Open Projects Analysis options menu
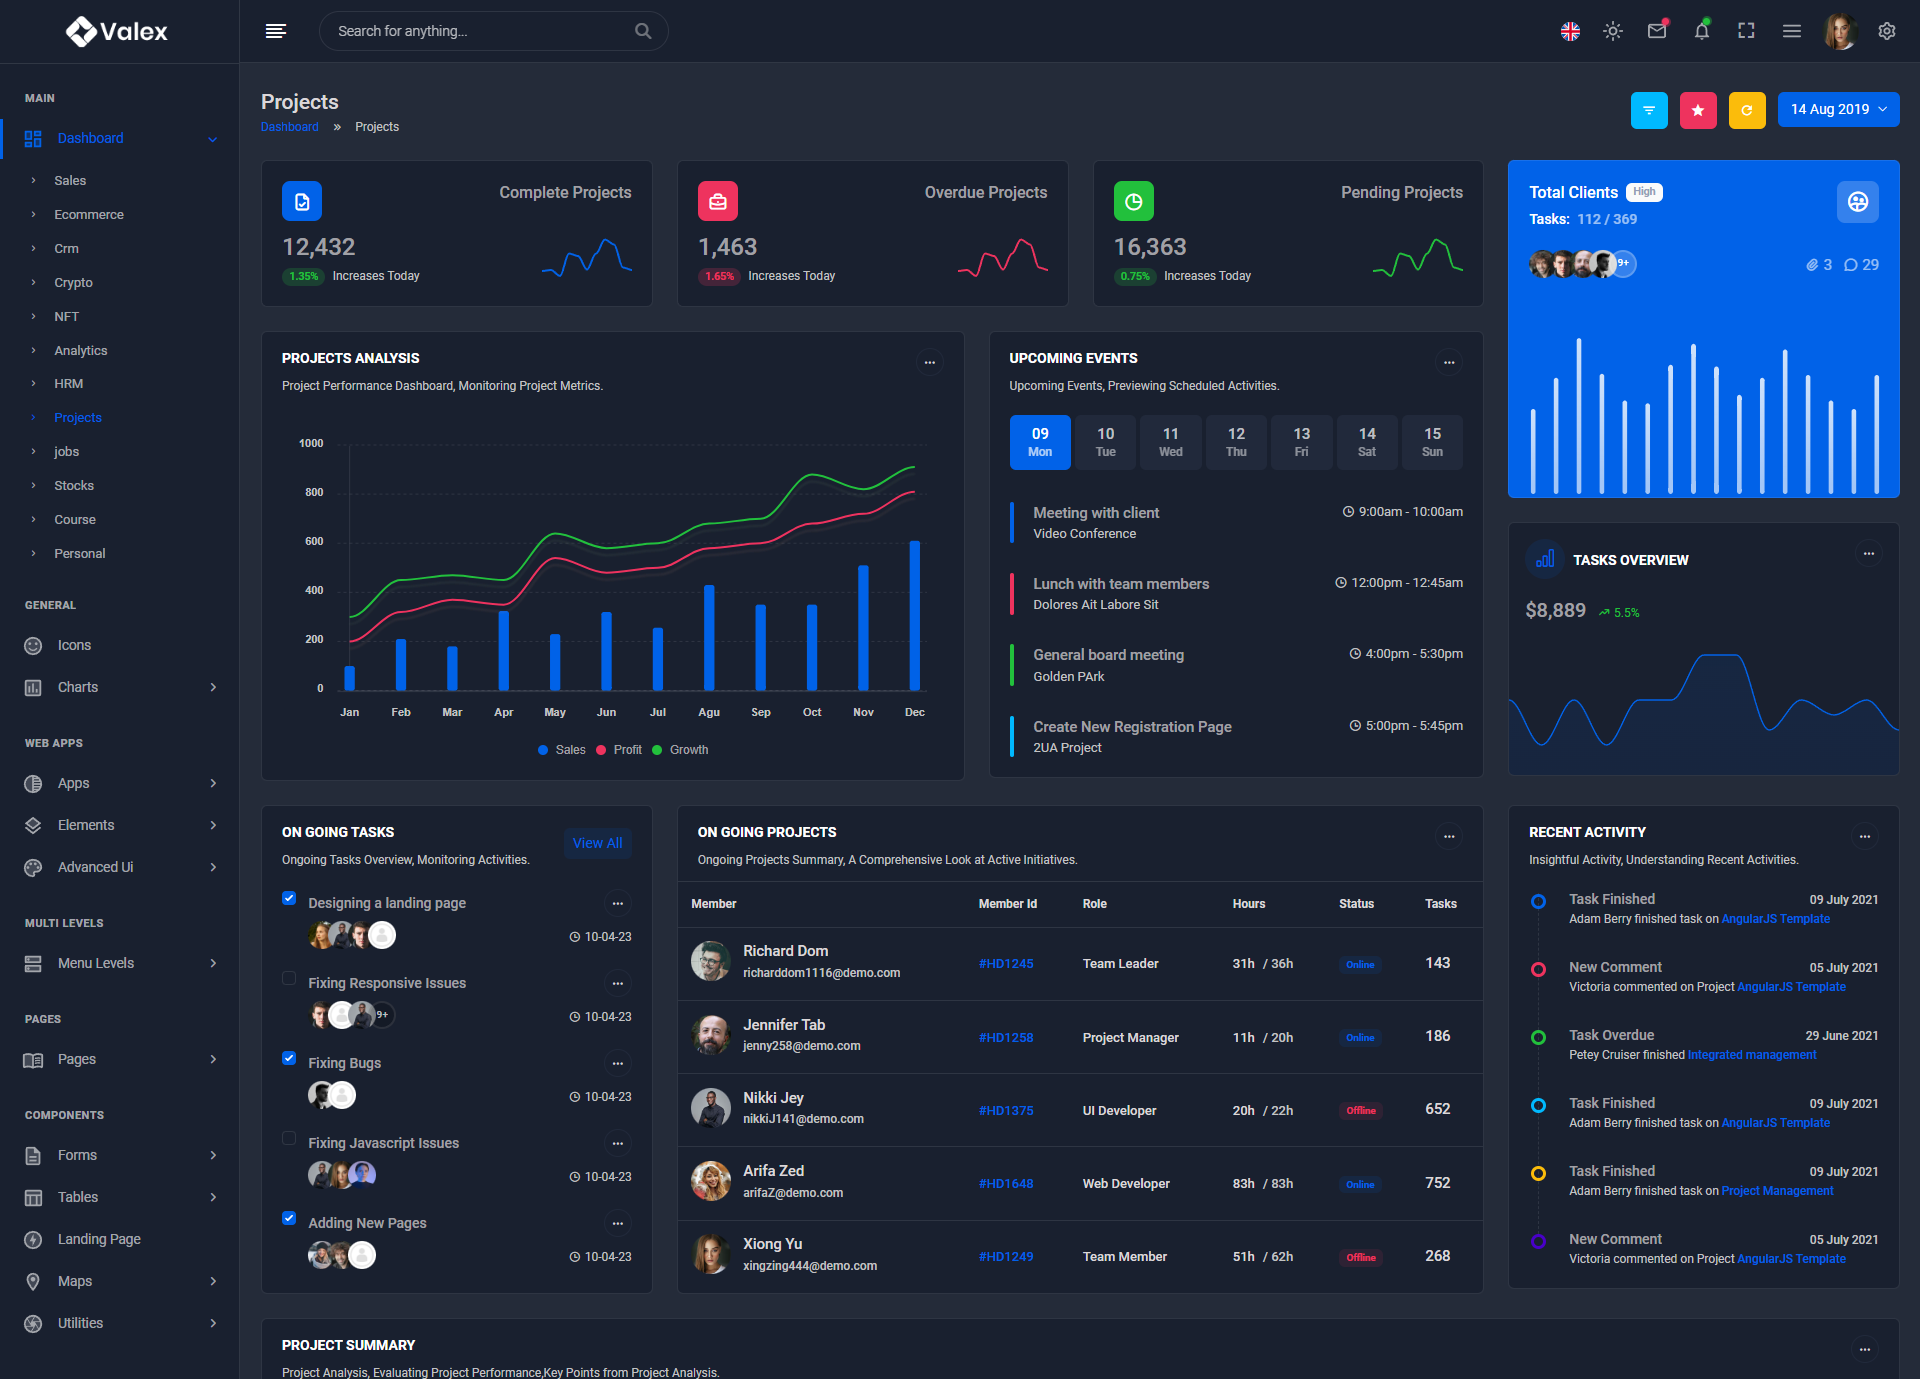Viewport: 1920px width, 1379px height. coord(929,362)
